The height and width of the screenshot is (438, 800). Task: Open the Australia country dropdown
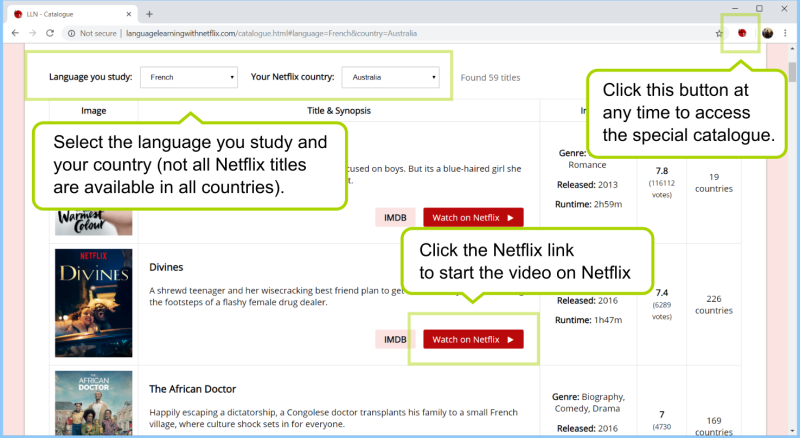pos(390,77)
